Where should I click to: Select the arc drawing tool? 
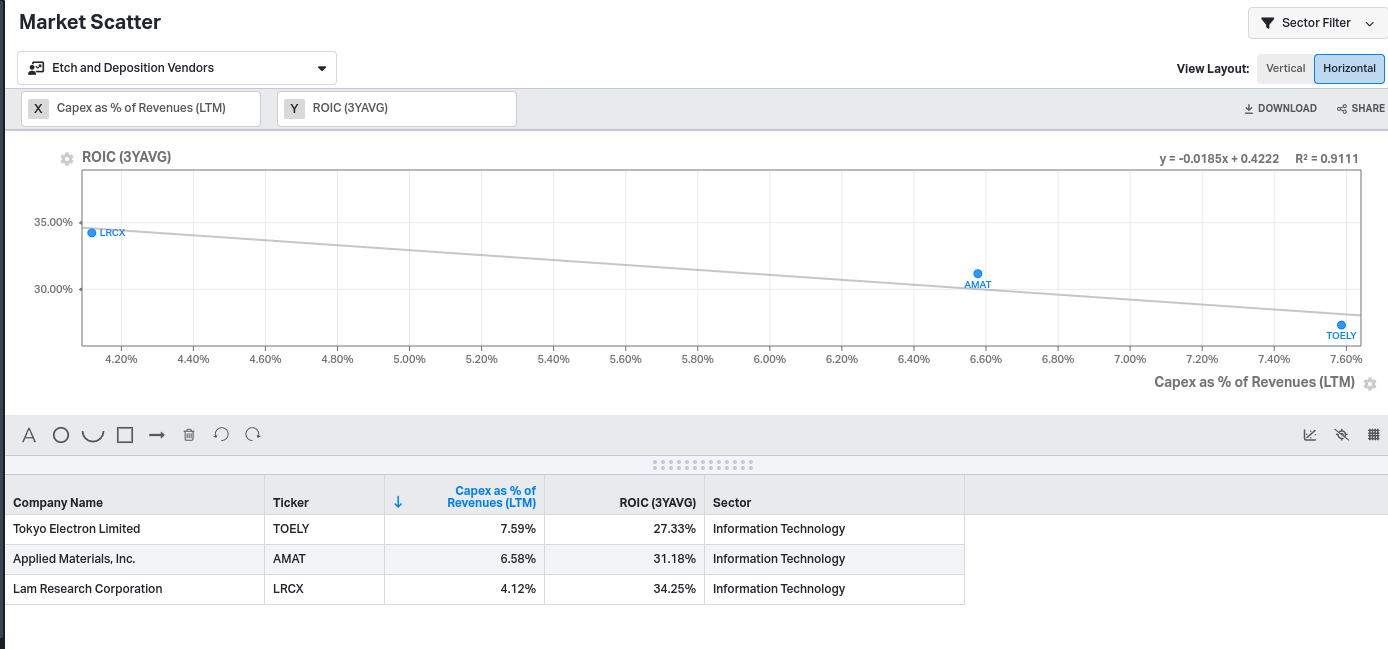93,435
